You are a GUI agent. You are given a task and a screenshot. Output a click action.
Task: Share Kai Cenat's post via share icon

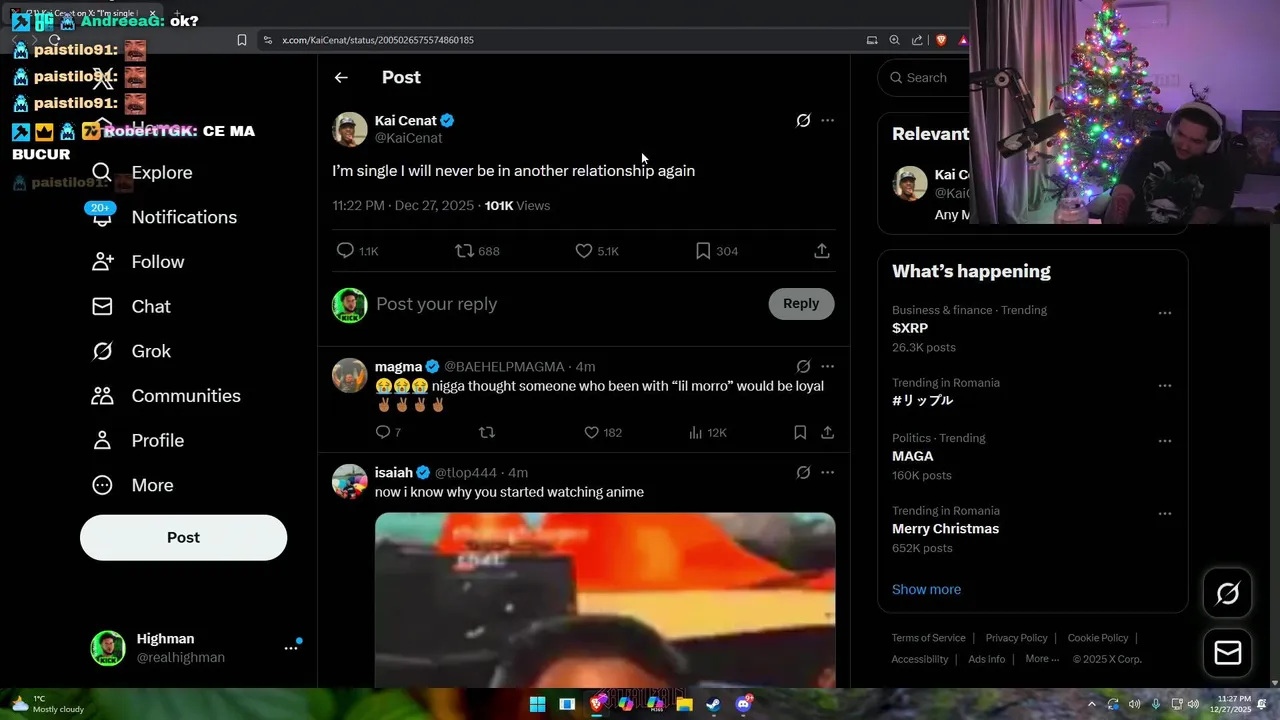822,251
